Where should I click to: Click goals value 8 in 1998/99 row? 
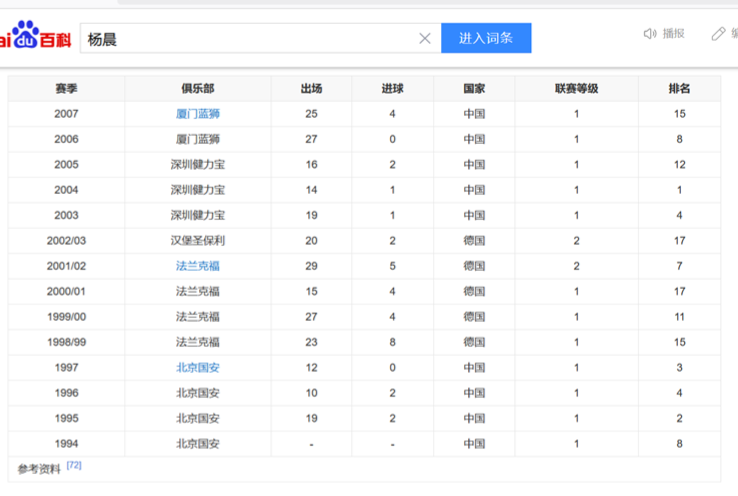[393, 343]
